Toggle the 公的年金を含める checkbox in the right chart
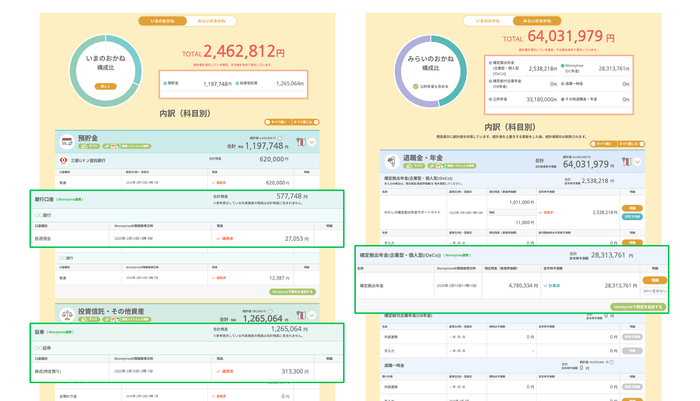700x401 pixels. [x=416, y=87]
